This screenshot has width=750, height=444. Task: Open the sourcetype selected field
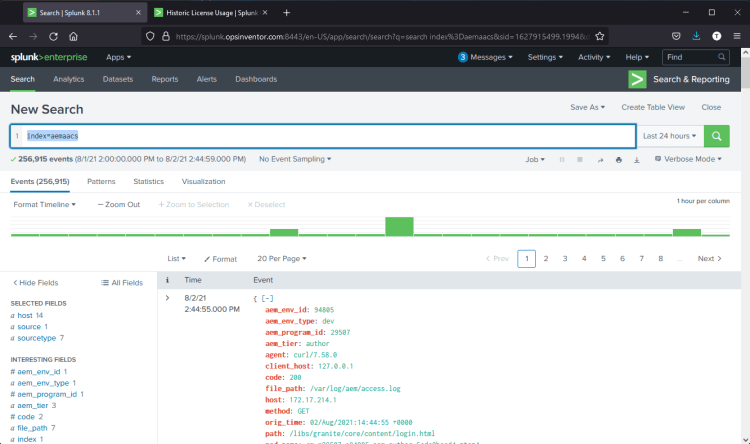tap(36, 338)
